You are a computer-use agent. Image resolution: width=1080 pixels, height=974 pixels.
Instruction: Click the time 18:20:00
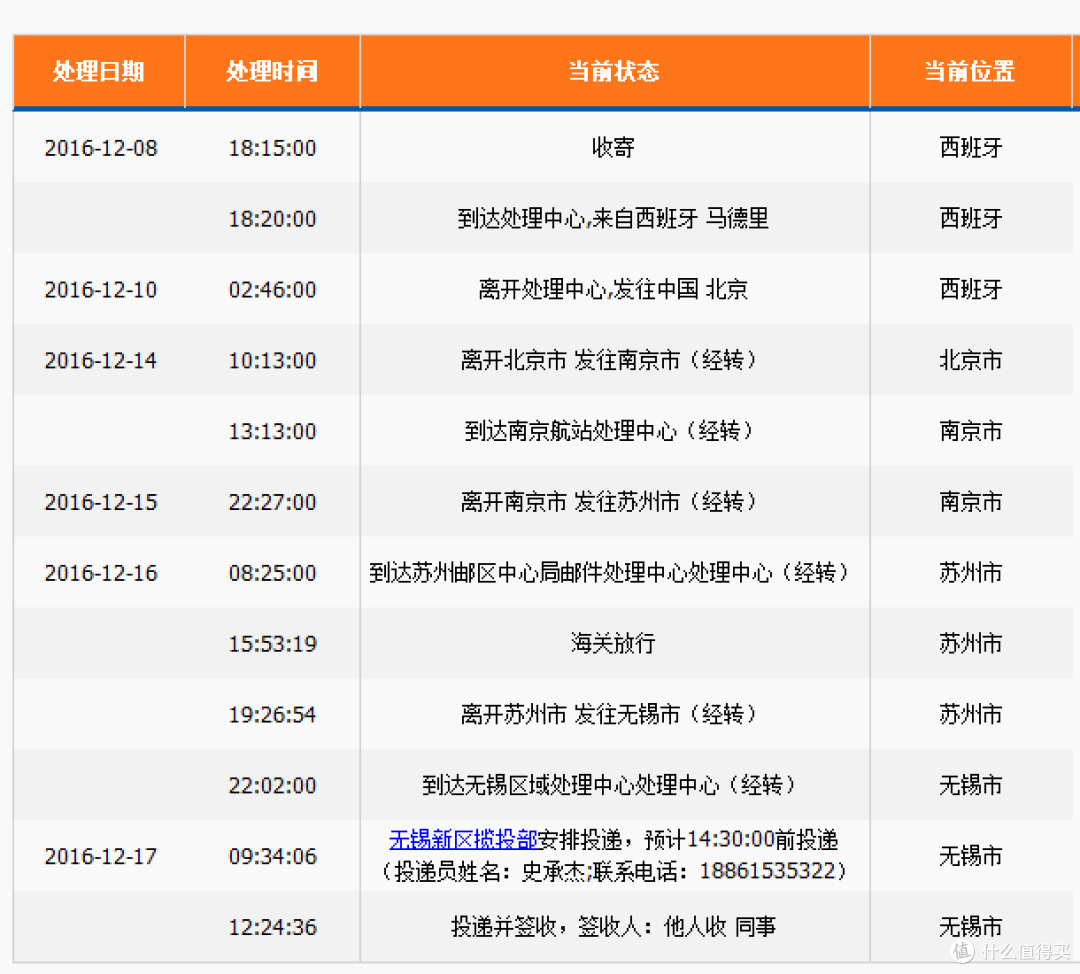(x=272, y=219)
